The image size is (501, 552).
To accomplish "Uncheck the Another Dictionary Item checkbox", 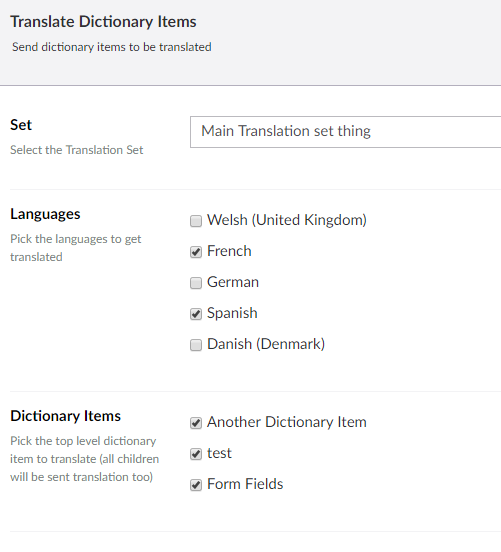I will tap(196, 423).
